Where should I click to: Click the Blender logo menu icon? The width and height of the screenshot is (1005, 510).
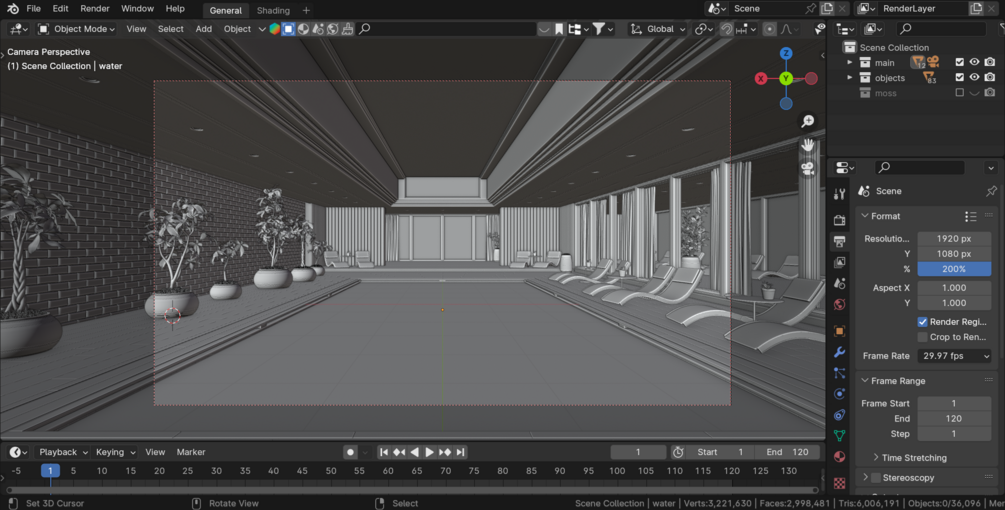point(13,9)
